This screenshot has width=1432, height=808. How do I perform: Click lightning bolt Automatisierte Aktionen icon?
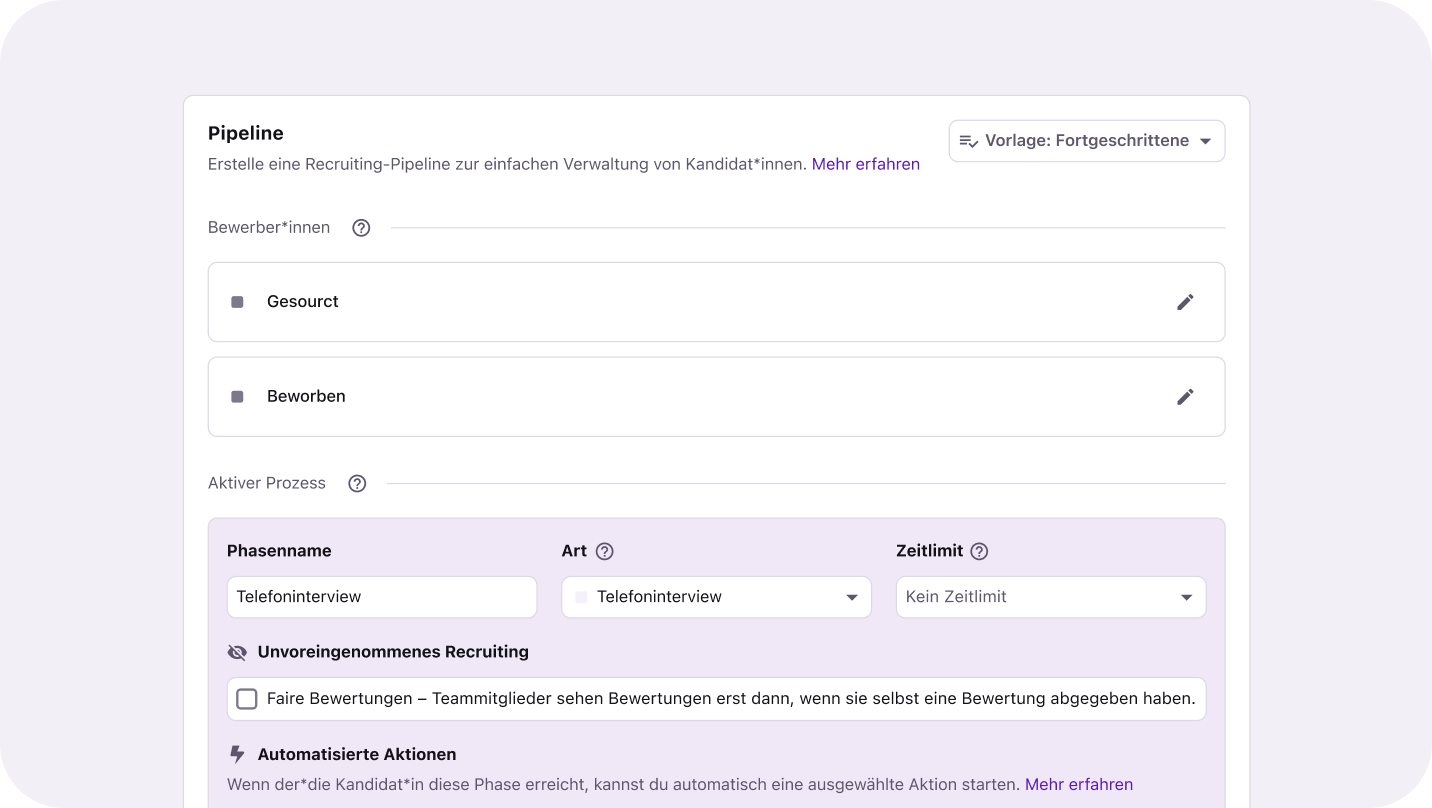[x=237, y=755]
